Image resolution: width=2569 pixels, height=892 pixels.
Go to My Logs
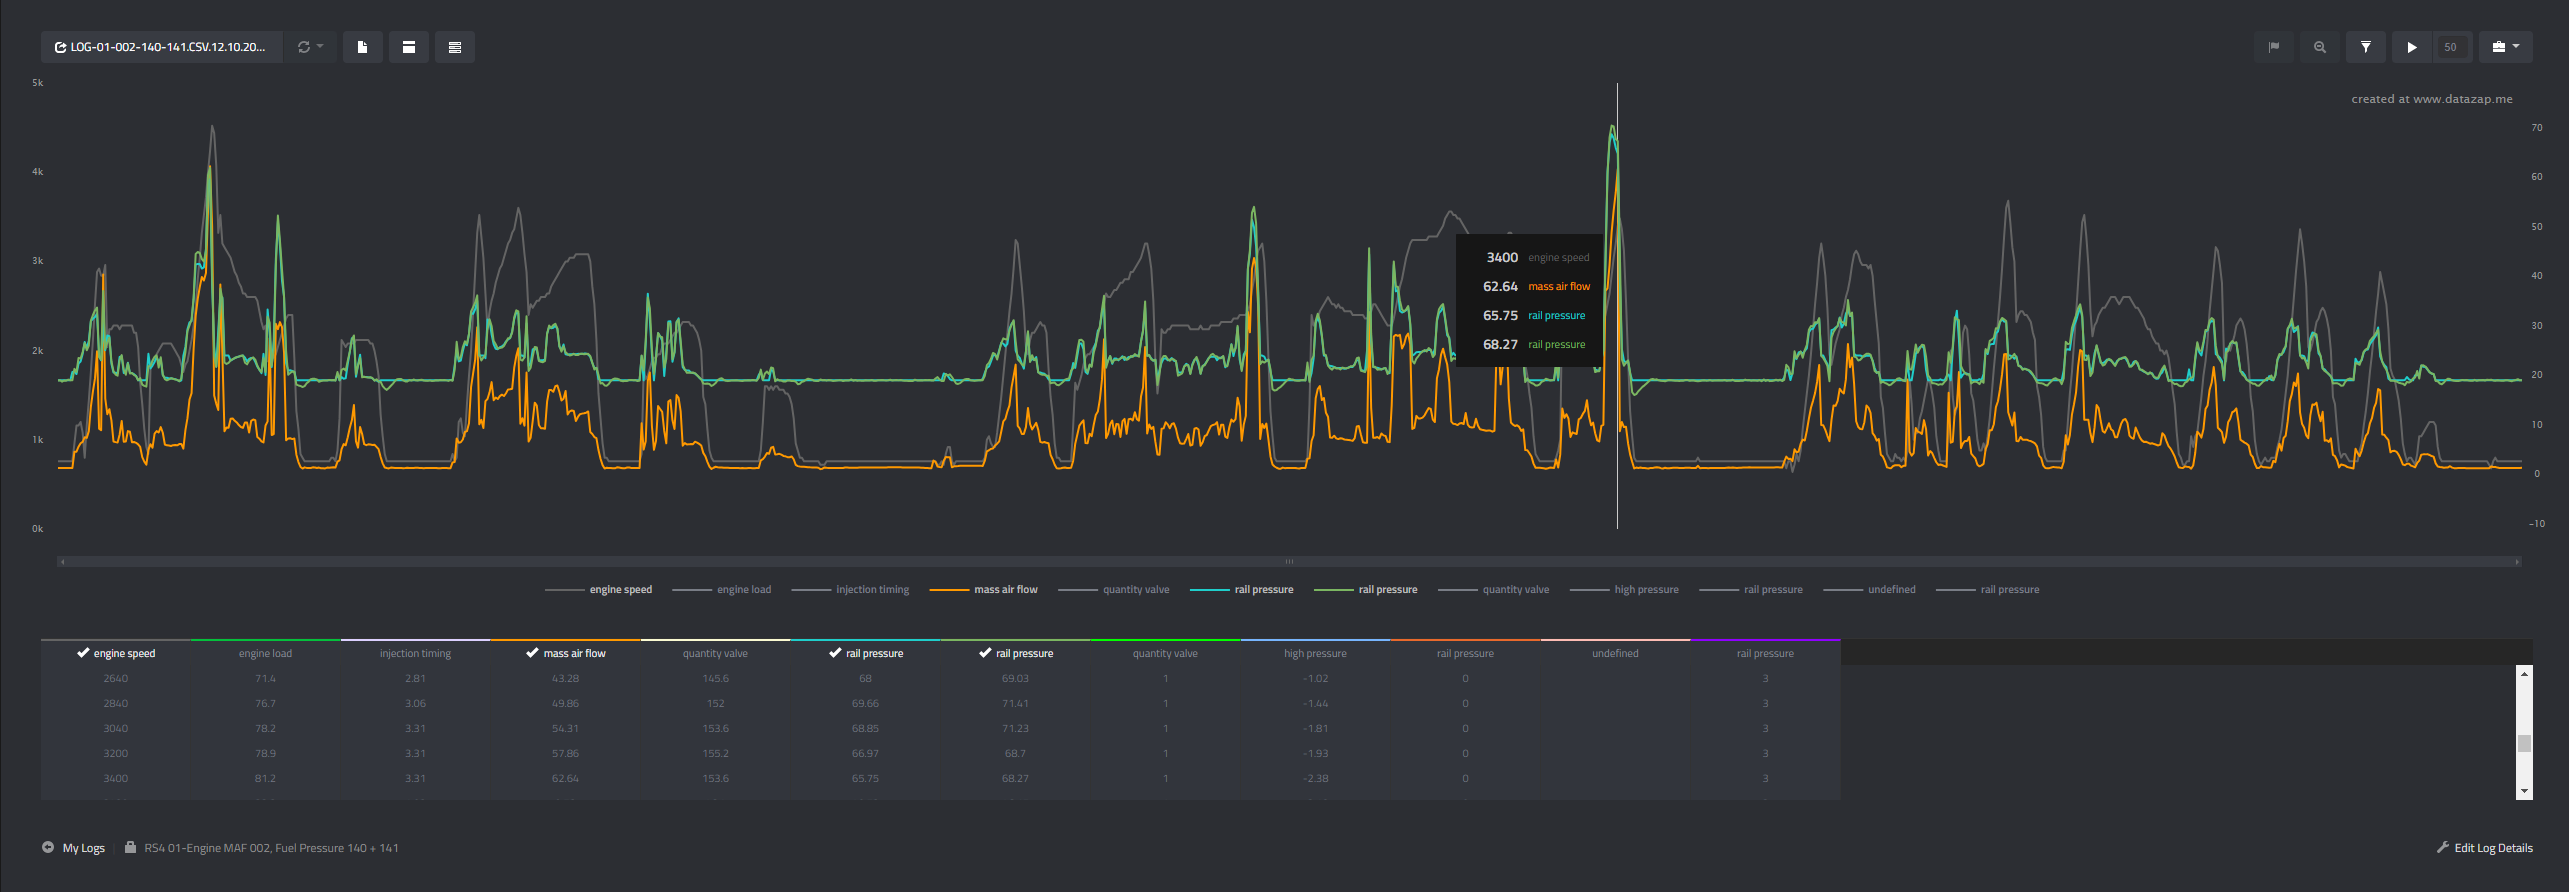coord(84,848)
